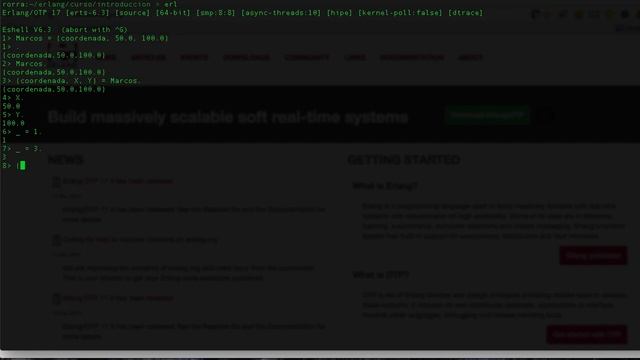Viewport: 640px width, 360px height.
Task: Click the 'Marcos = {coordenada, 50.0, 100.0}' command
Action: click(x=92, y=38)
